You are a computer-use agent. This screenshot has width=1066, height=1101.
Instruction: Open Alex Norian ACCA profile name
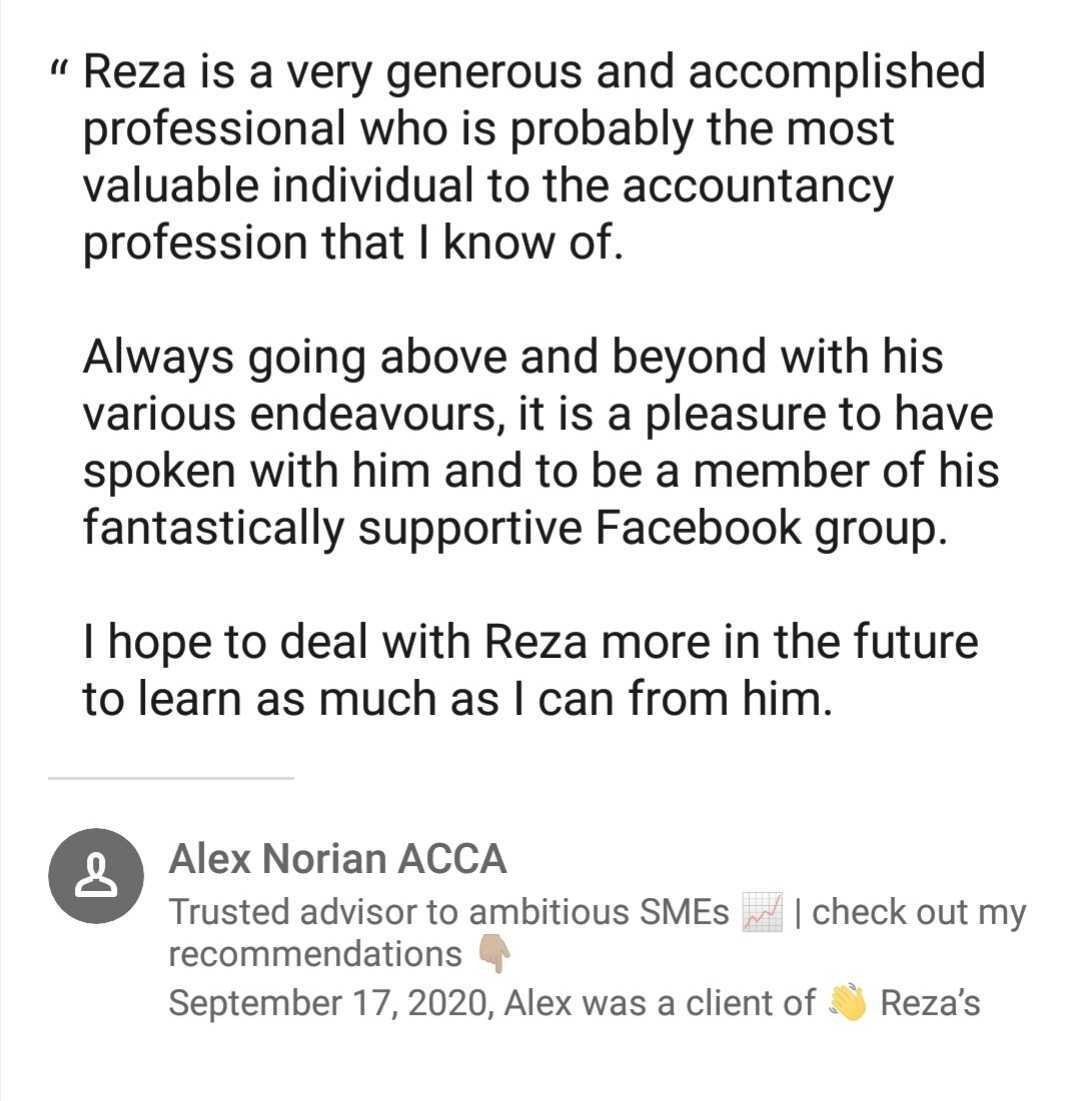pyautogui.click(x=337, y=859)
